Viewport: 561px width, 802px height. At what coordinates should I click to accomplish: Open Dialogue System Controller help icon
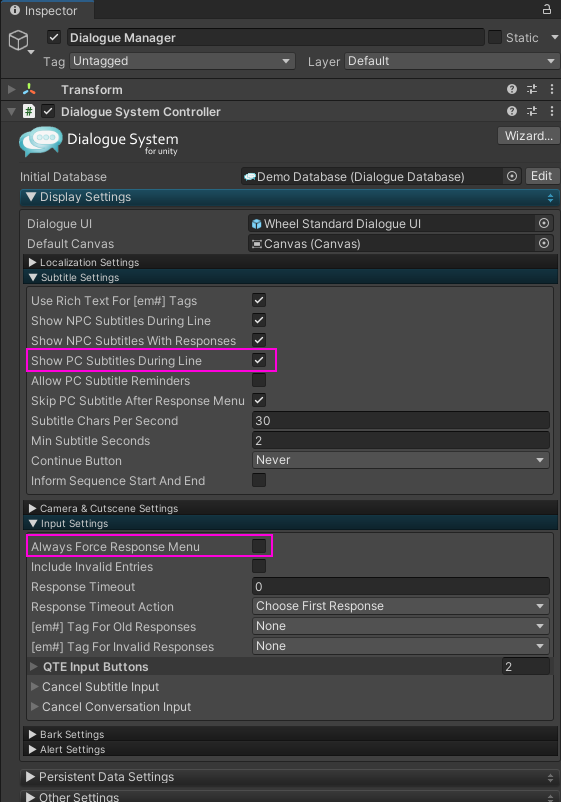pos(511,111)
